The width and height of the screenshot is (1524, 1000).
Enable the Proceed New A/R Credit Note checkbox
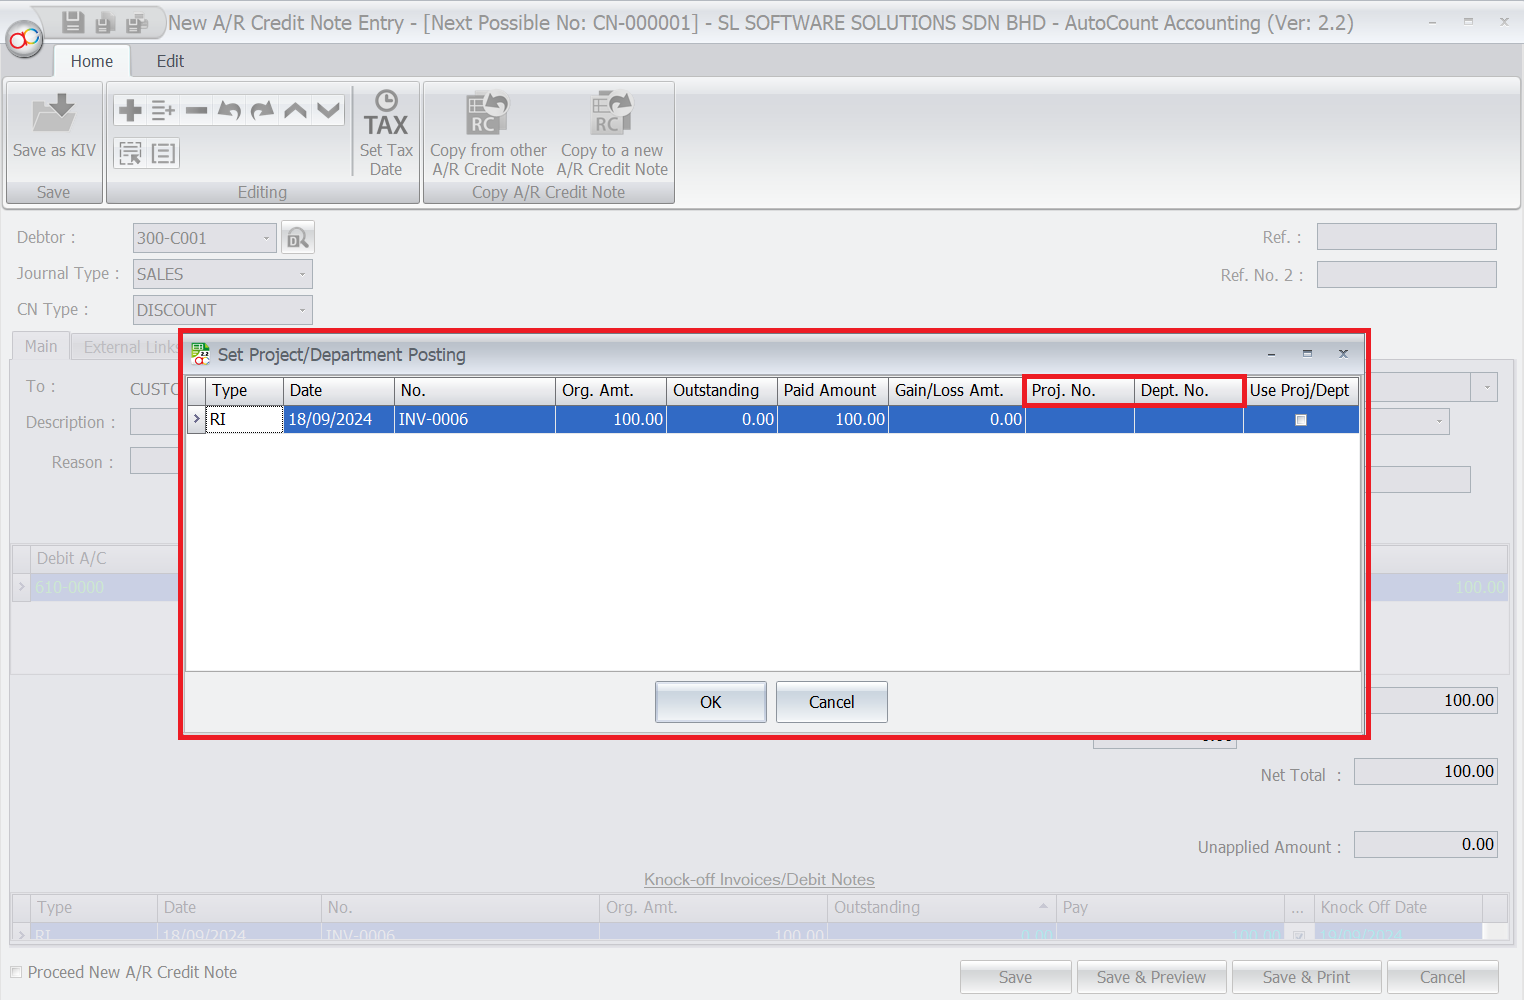coord(16,972)
